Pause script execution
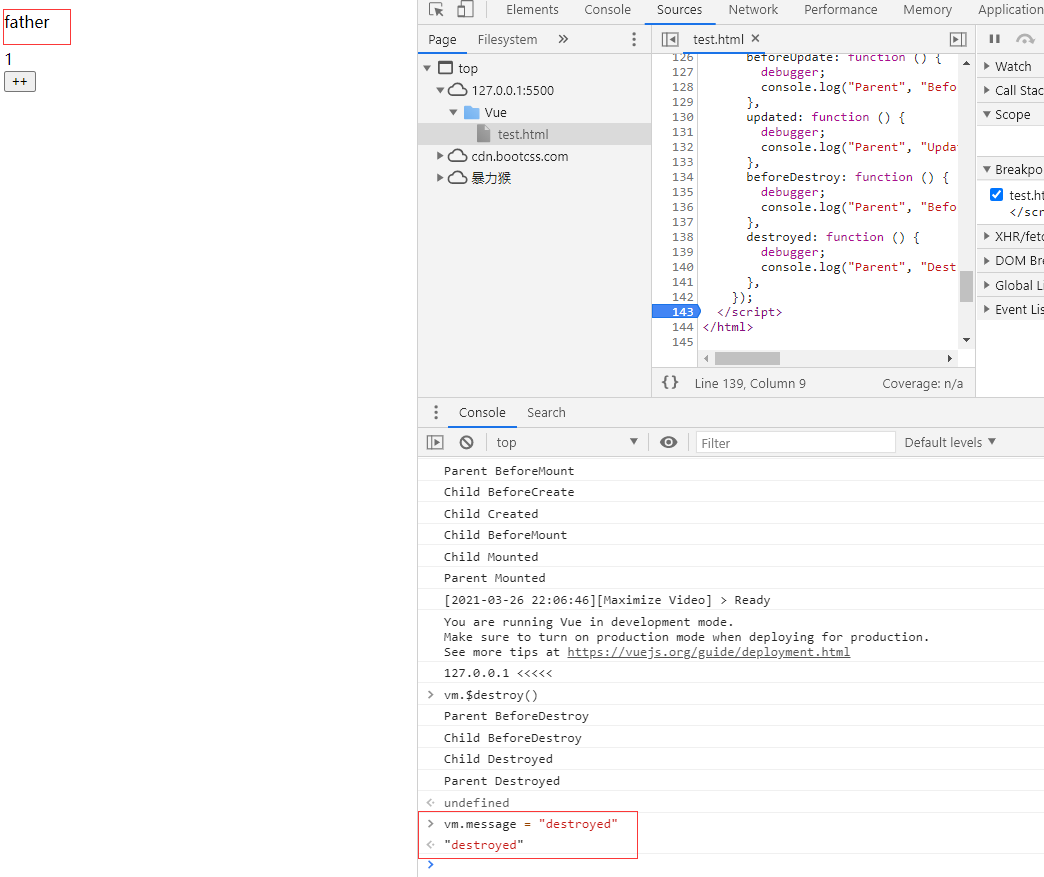 [995, 39]
